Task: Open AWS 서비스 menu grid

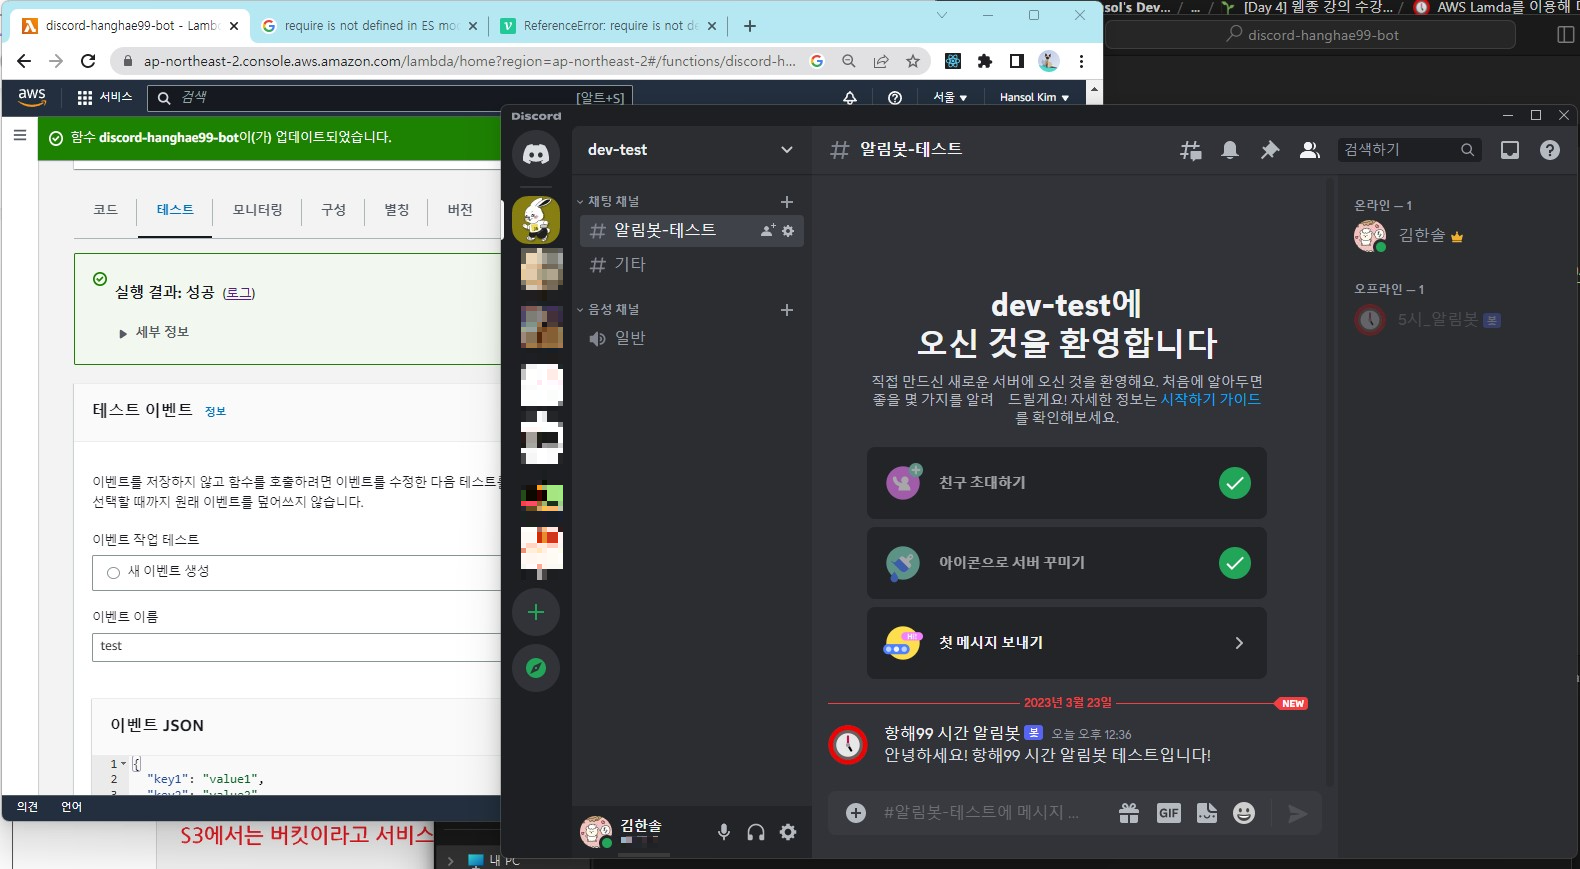Action: [x=105, y=97]
